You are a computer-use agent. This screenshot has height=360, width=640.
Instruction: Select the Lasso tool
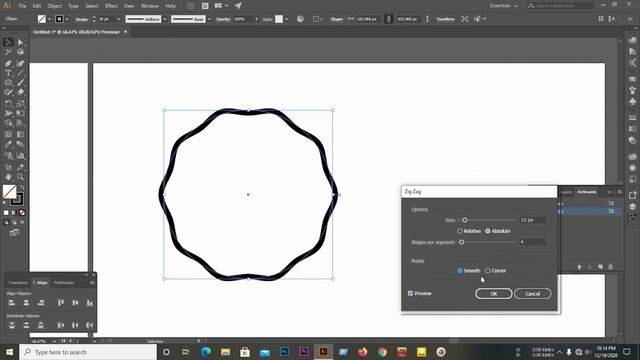[20, 52]
